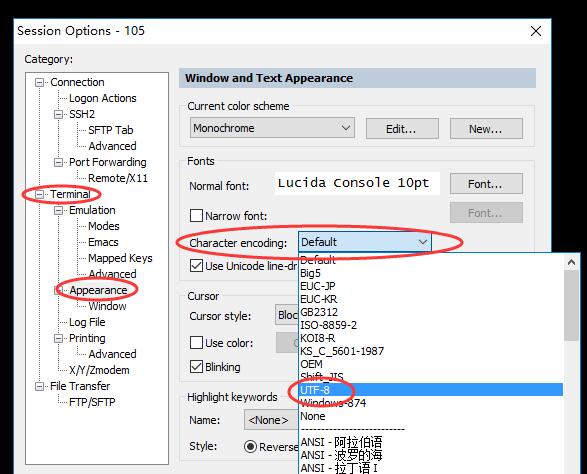Click encoding list scroll-up arrow
587x474 pixels.
[571, 262]
